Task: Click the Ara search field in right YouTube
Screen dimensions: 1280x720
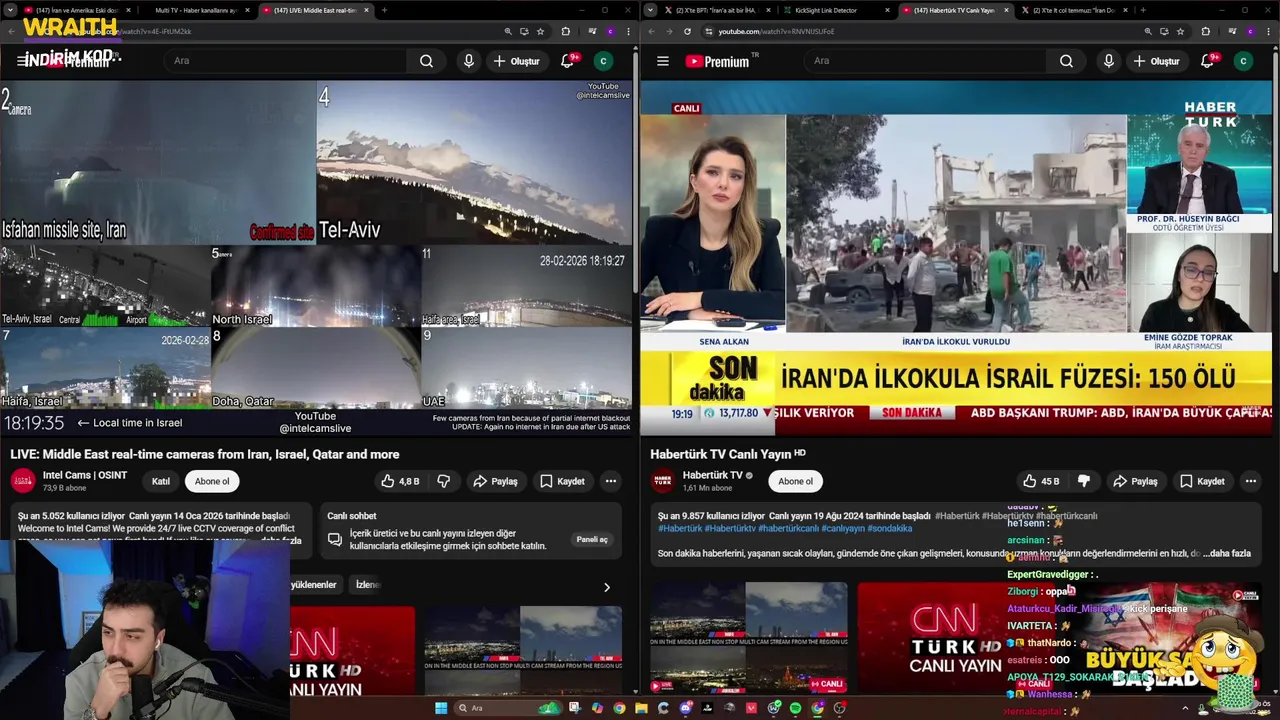Action: [x=925, y=61]
